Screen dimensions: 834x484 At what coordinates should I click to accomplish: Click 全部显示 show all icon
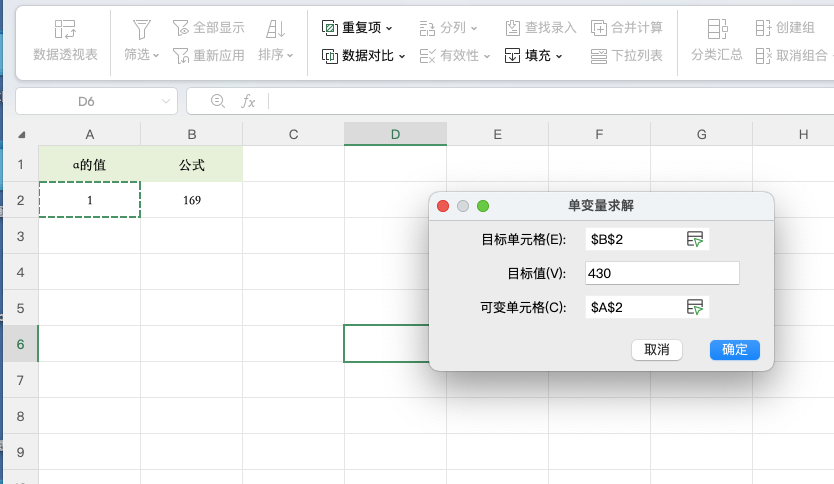[181, 28]
